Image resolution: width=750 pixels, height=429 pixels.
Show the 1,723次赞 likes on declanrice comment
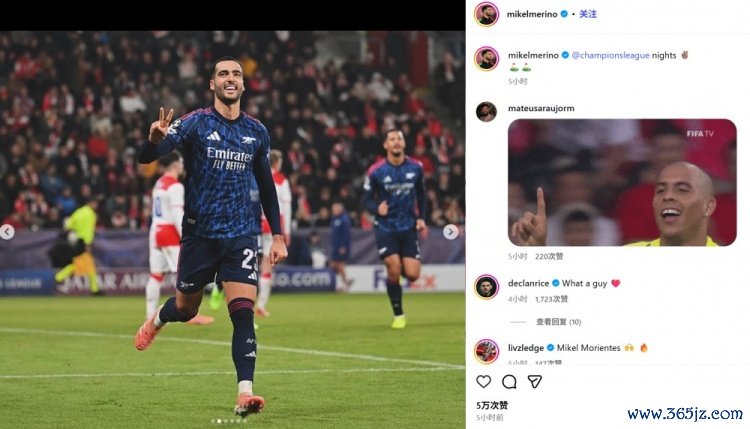pos(551,299)
